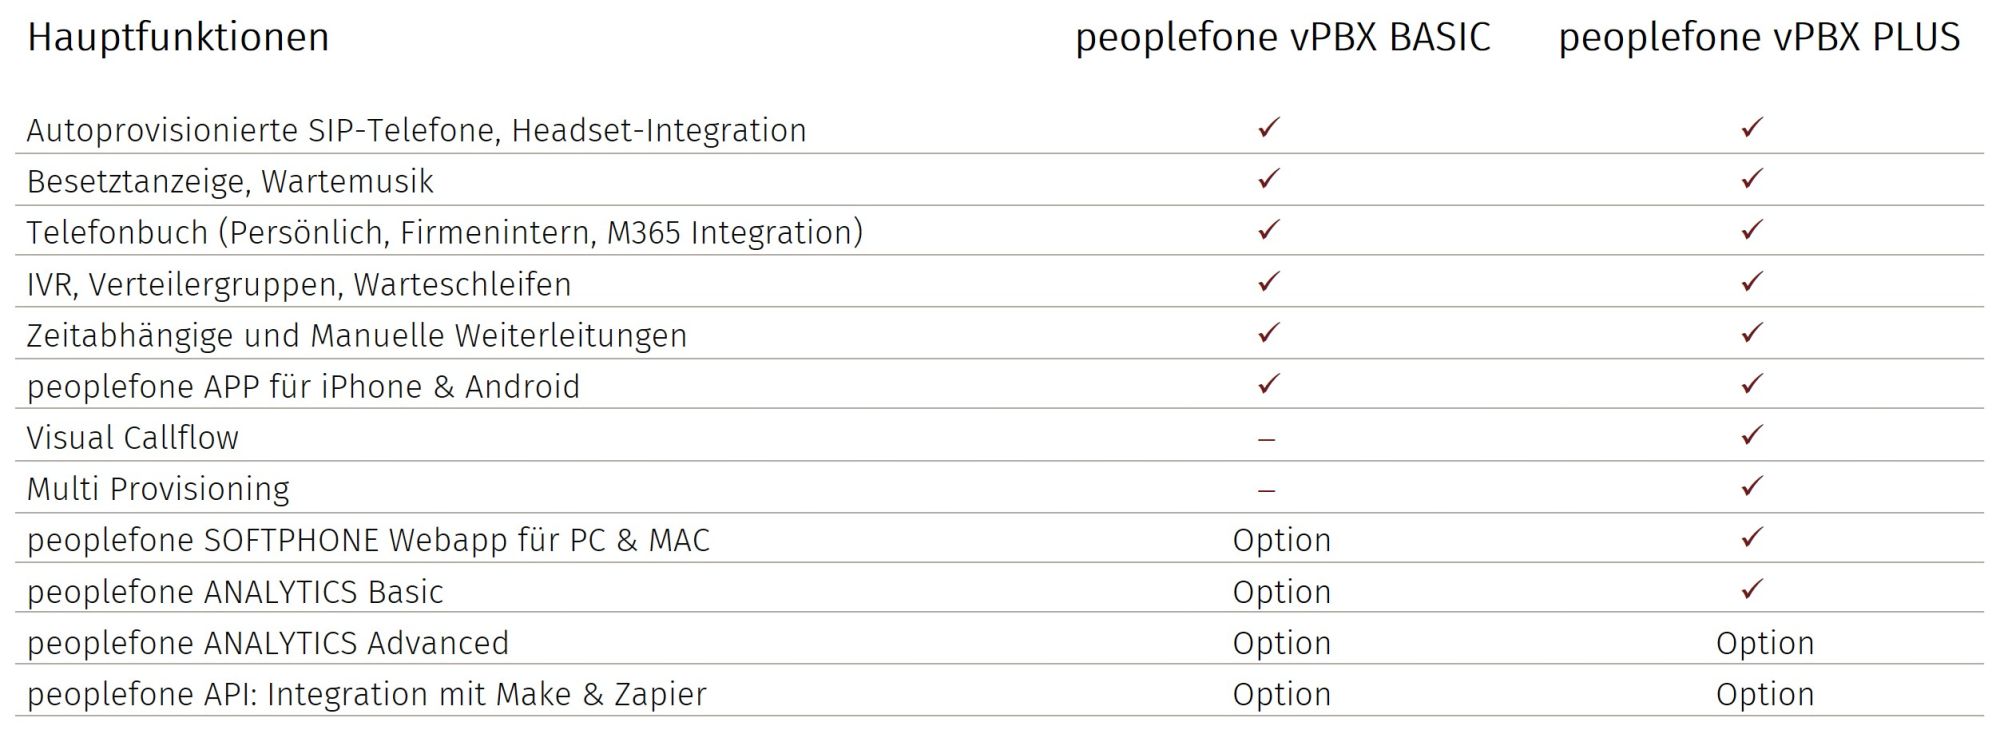Click PLUS checkmark for ANALYTICS Basic row
The width and height of the screenshot is (2000, 734).
pos(1752,590)
